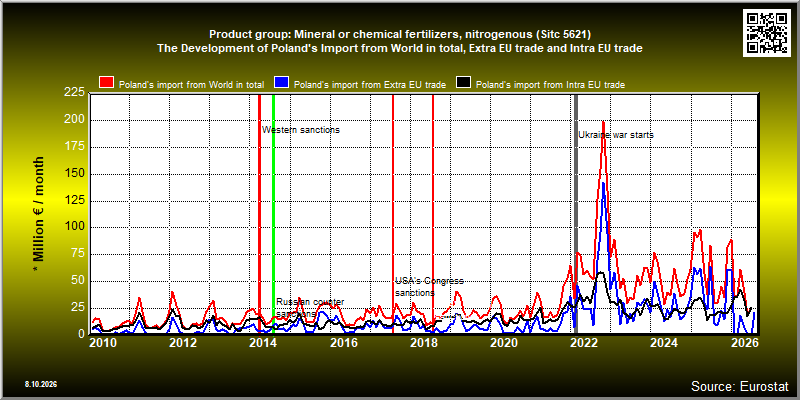Viewport: 800px width, 400px height.
Task: Select legend label 'Poland's import from Extra EU trade'
Action: [370, 85]
